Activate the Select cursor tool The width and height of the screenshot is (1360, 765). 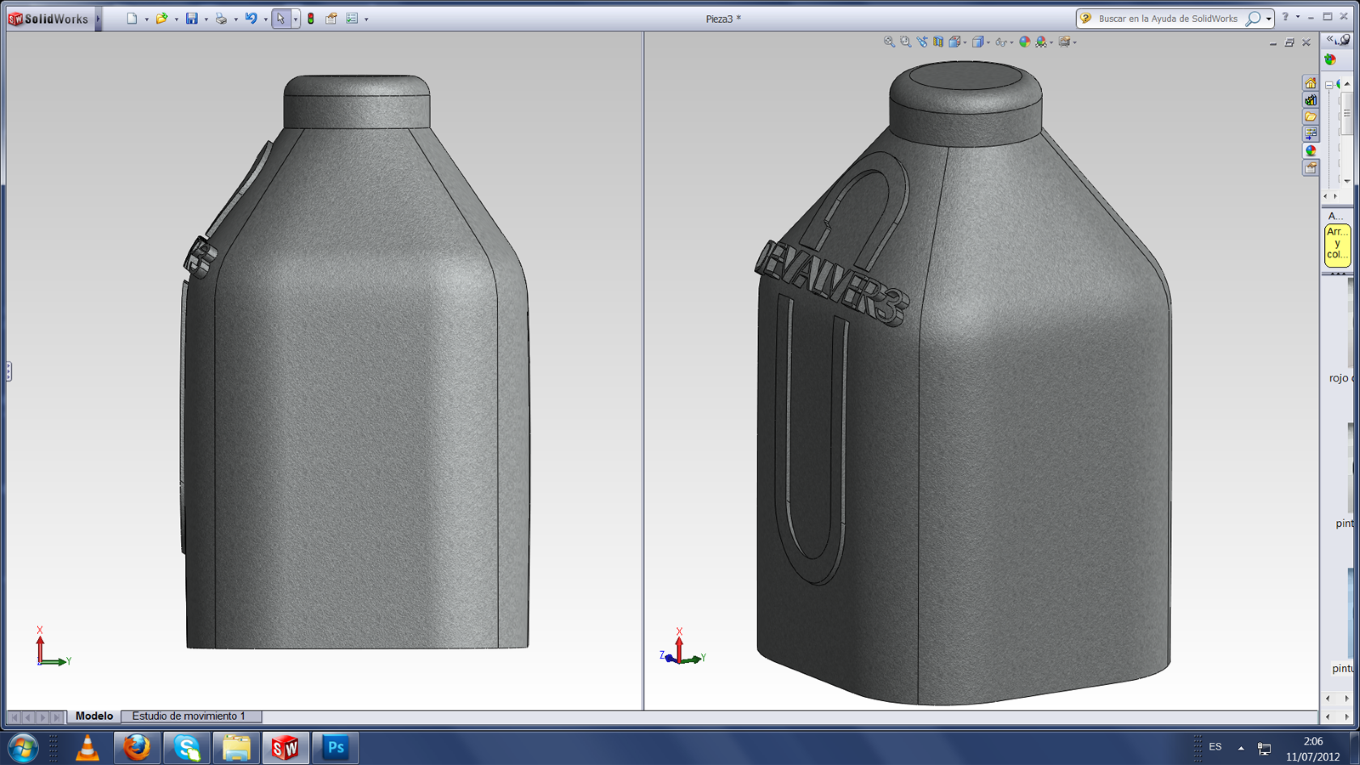281,19
